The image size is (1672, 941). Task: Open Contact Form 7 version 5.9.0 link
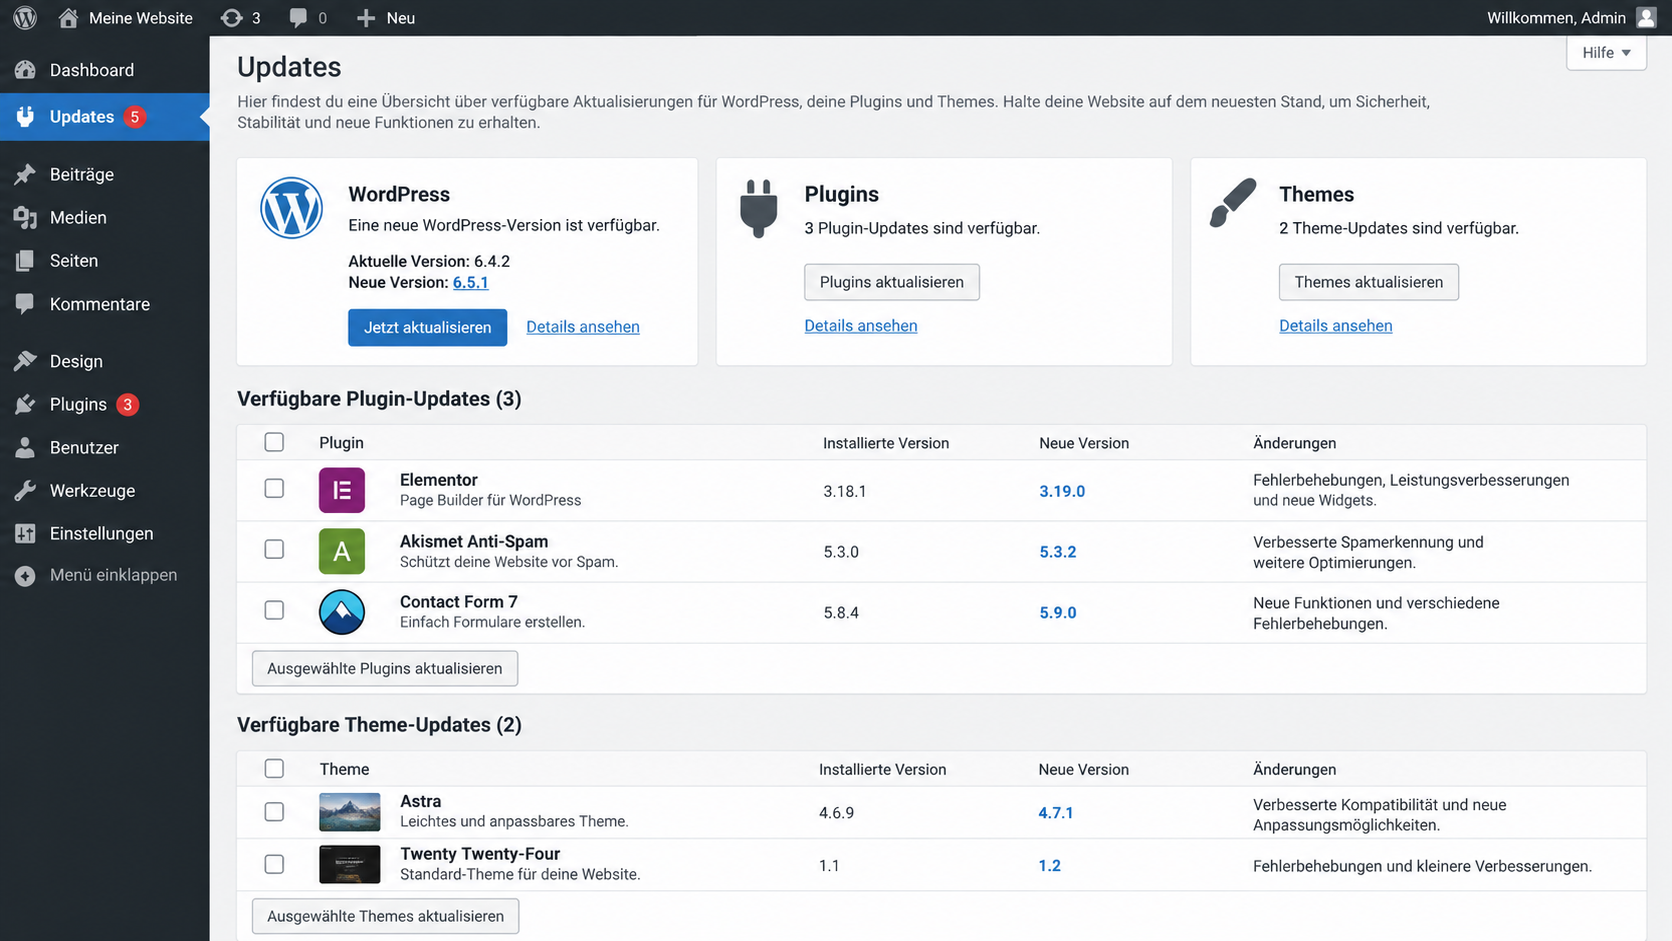point(1058,613)
